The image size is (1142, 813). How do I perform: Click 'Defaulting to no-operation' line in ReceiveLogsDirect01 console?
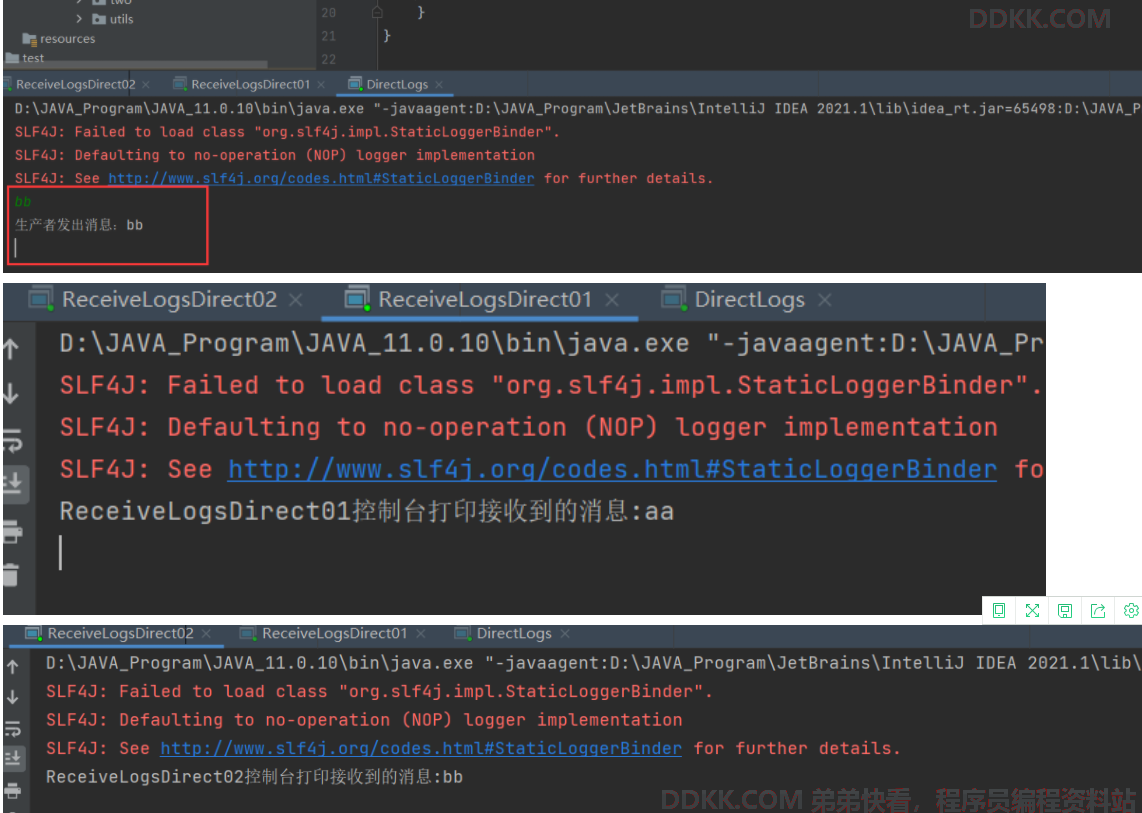[x=529, y=427]
